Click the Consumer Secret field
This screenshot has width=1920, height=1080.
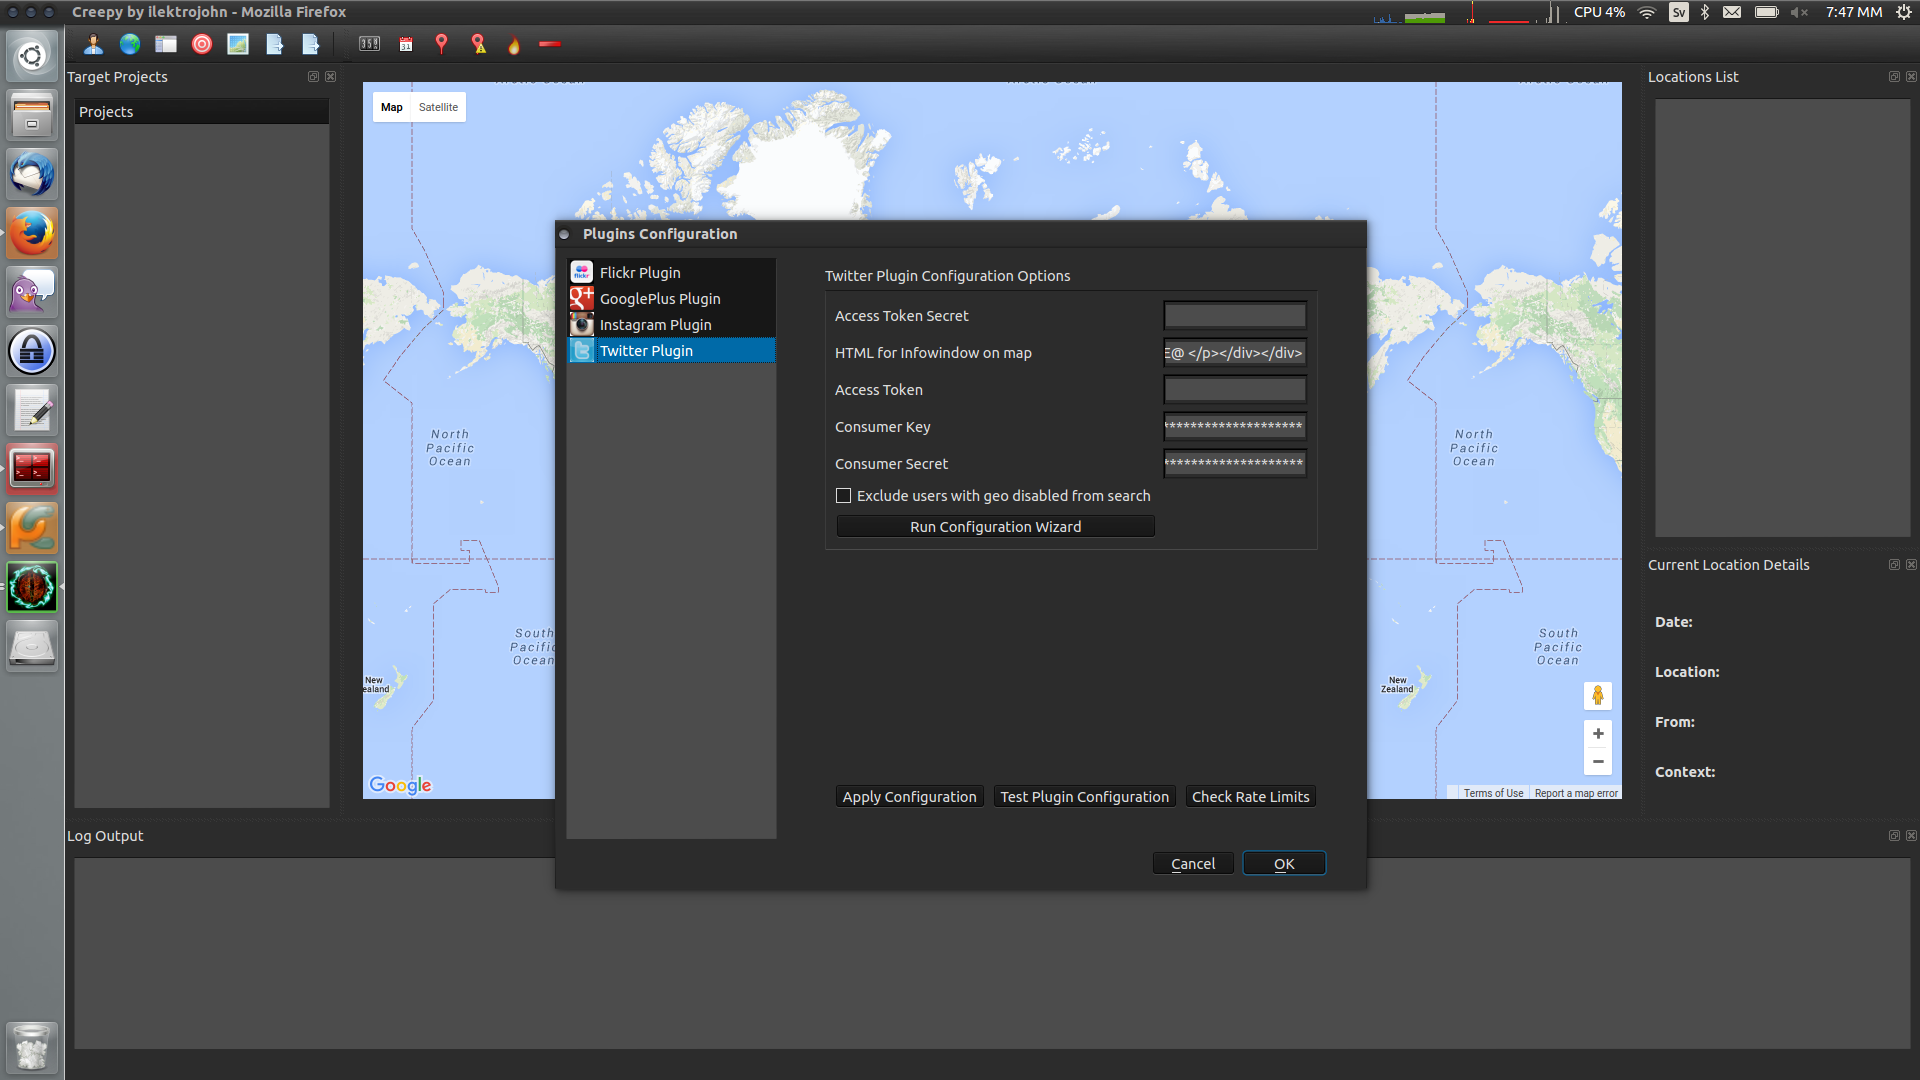click(1235, 463)
